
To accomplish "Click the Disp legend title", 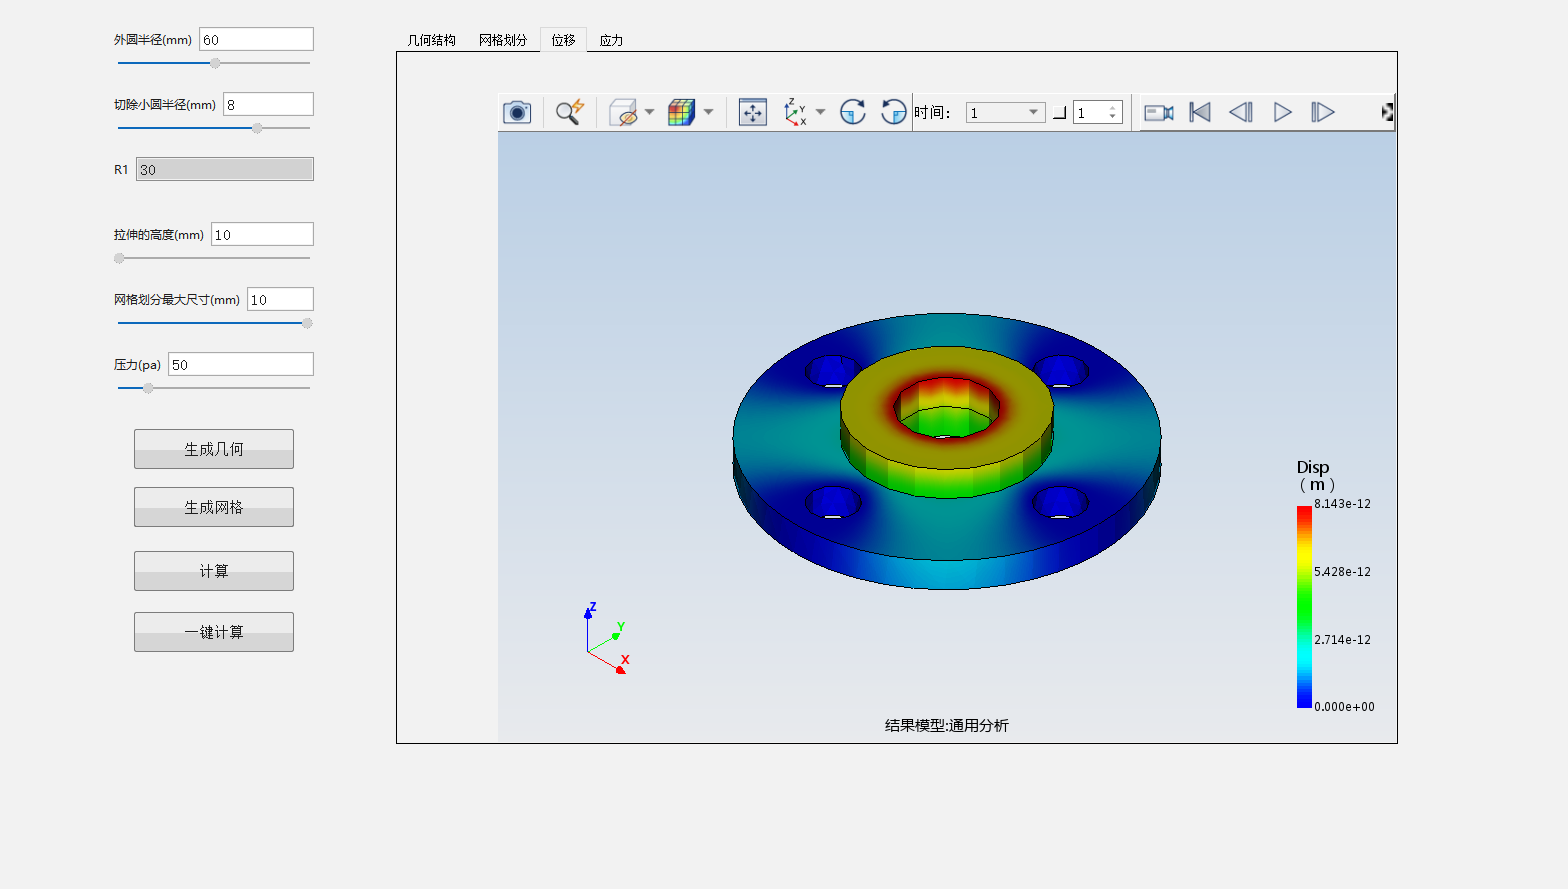I will click(x=1315, y=475).
